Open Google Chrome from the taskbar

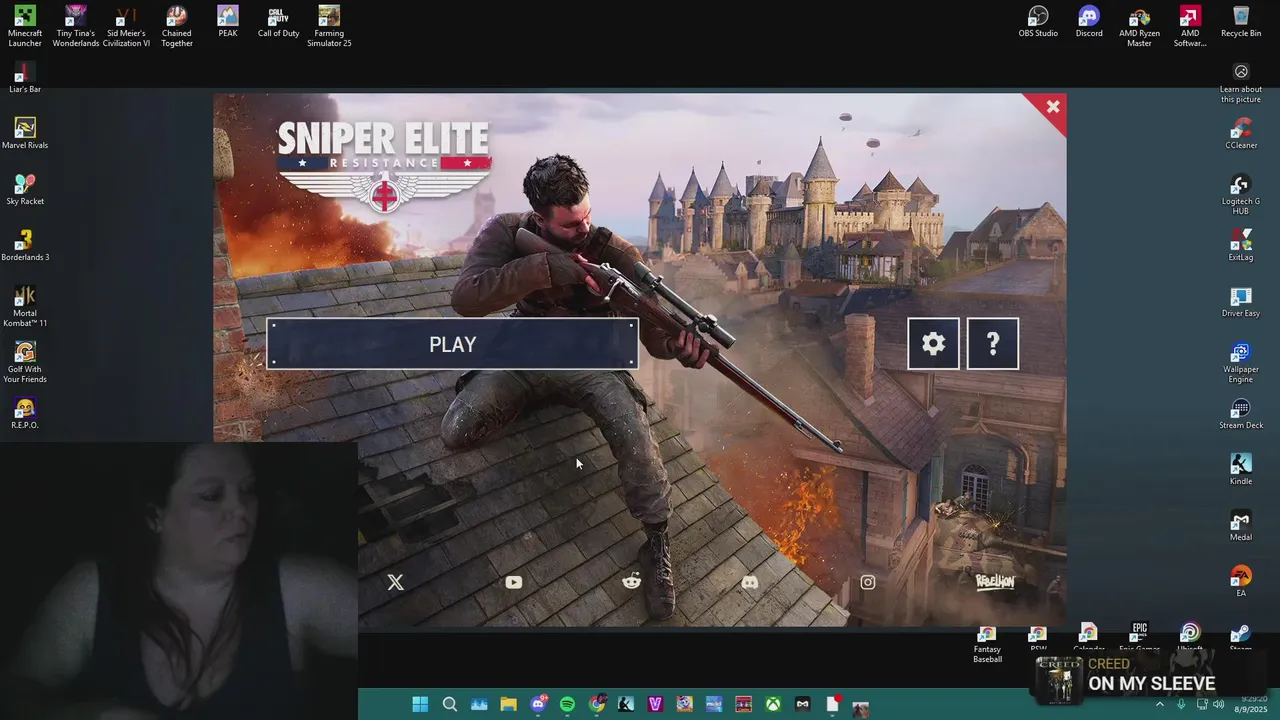click(x=597, y=704)
